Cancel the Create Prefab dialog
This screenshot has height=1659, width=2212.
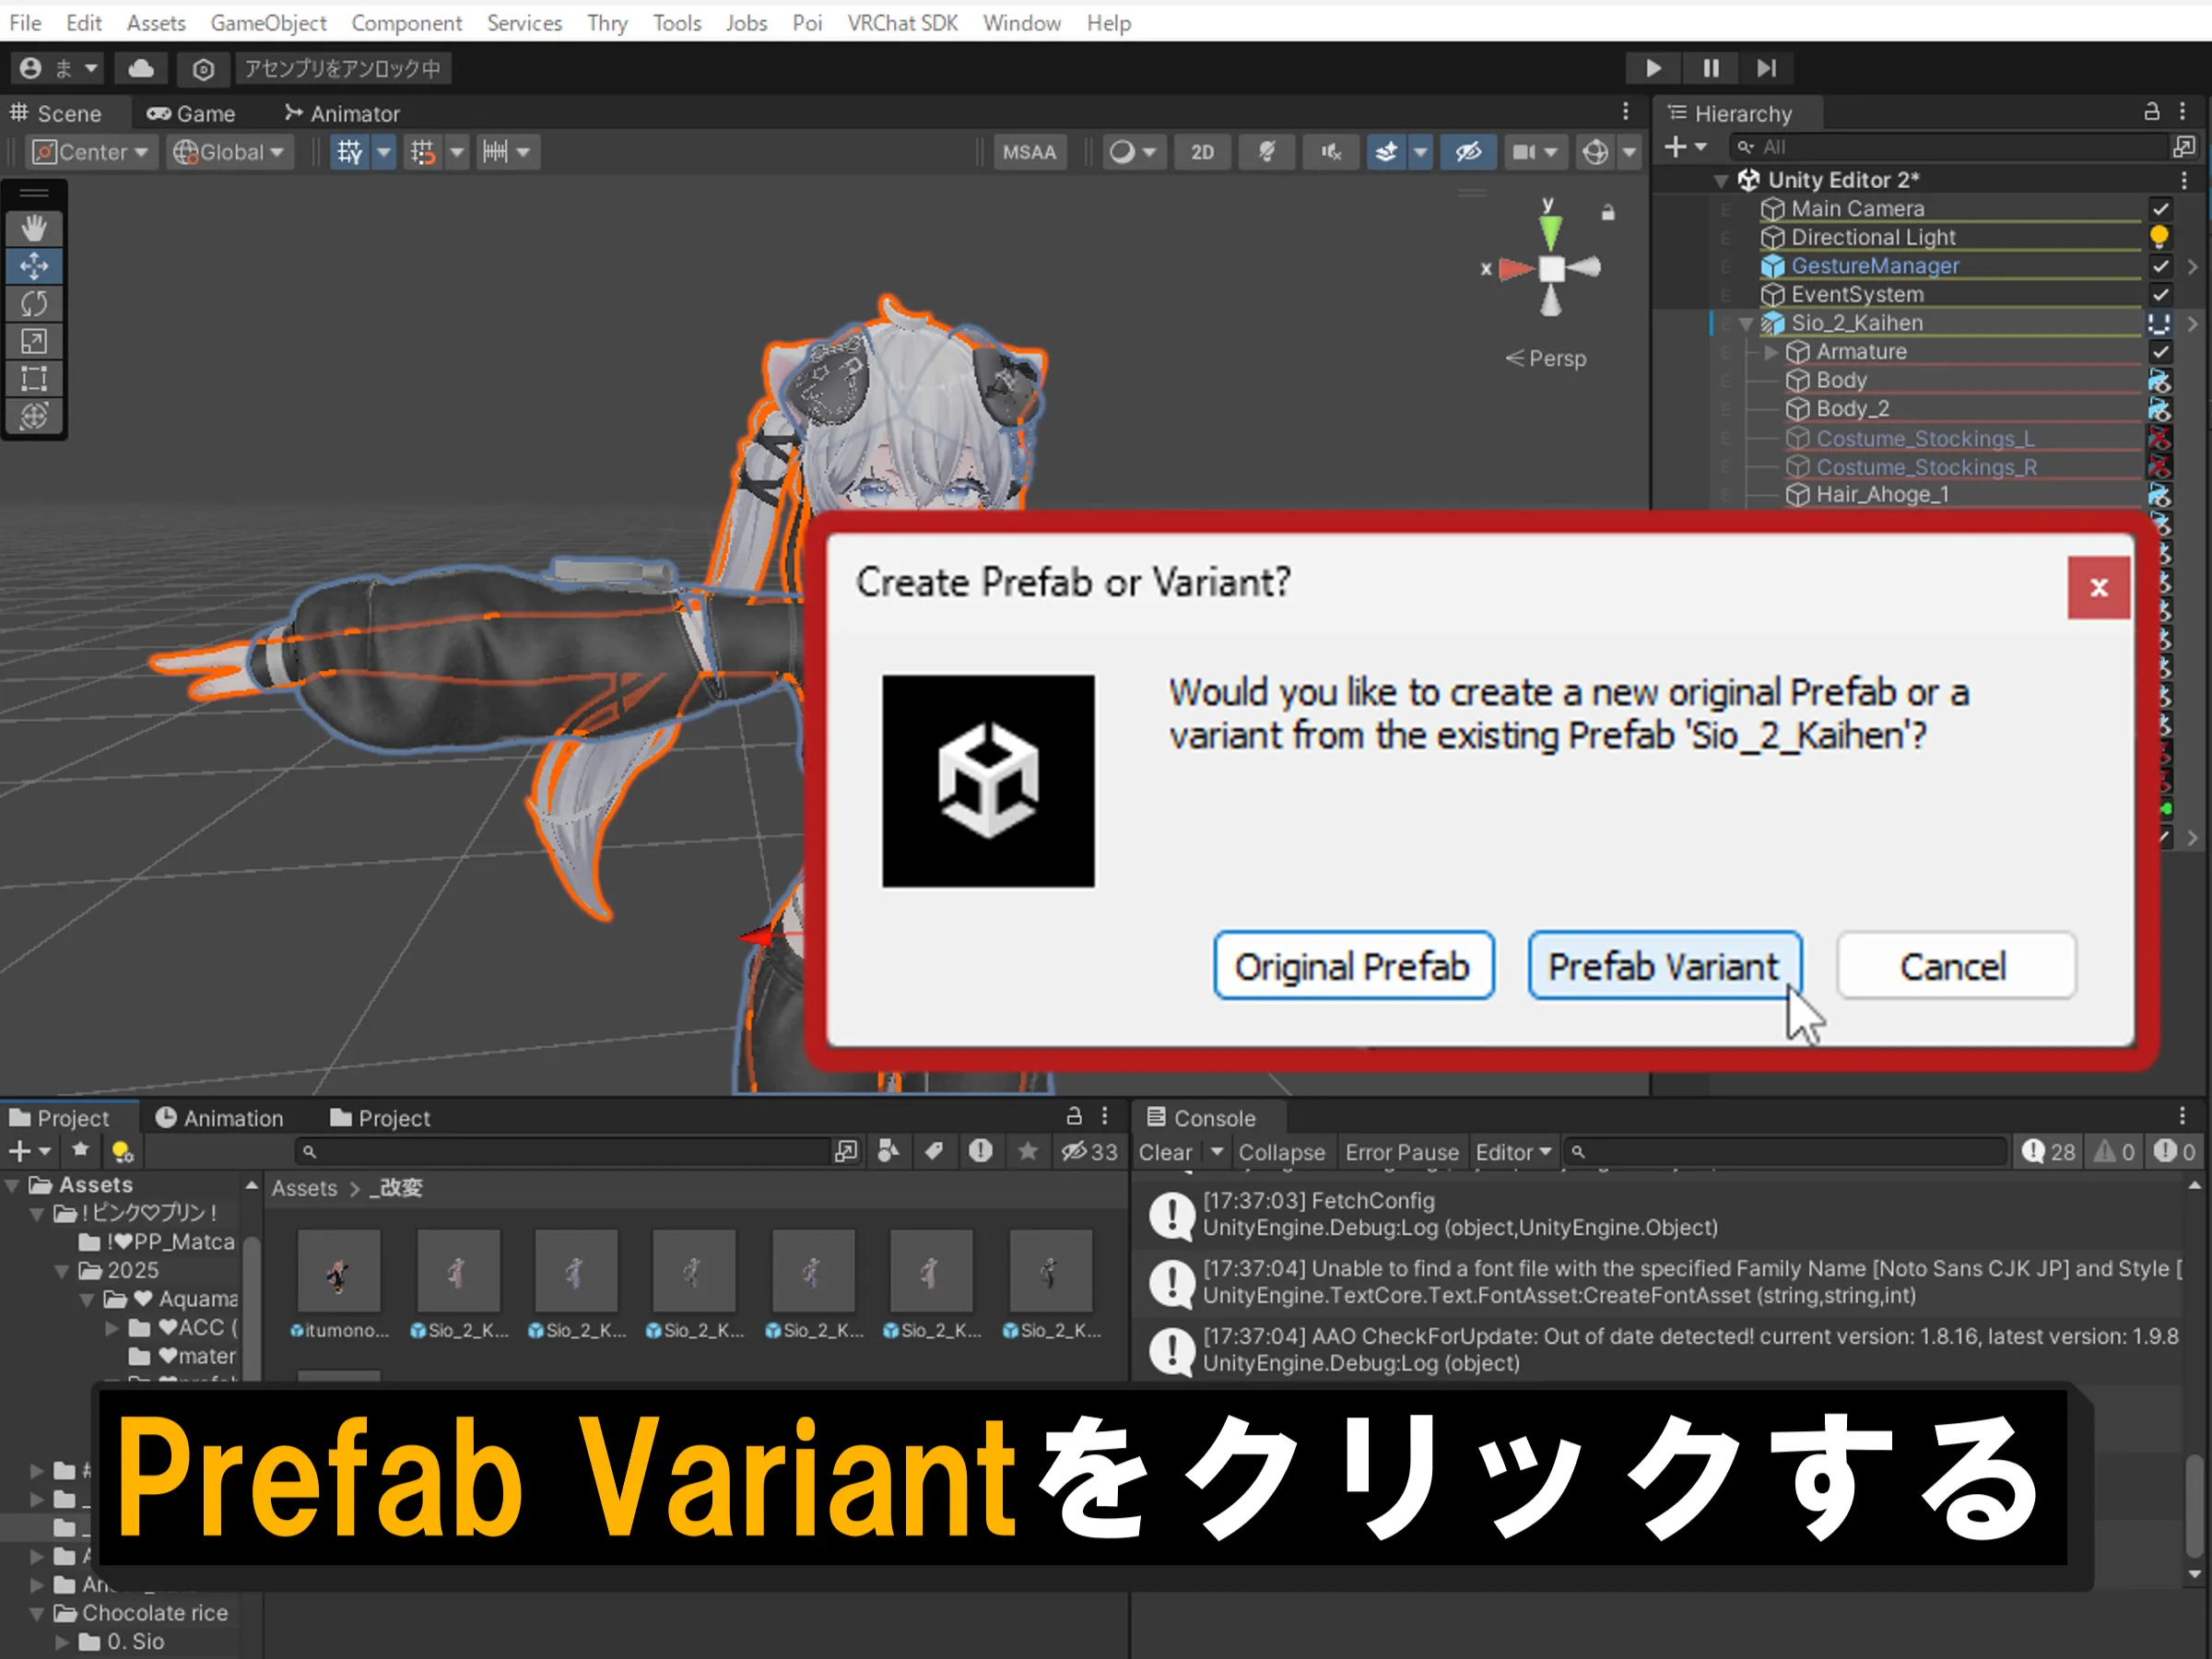point(1955,966)
